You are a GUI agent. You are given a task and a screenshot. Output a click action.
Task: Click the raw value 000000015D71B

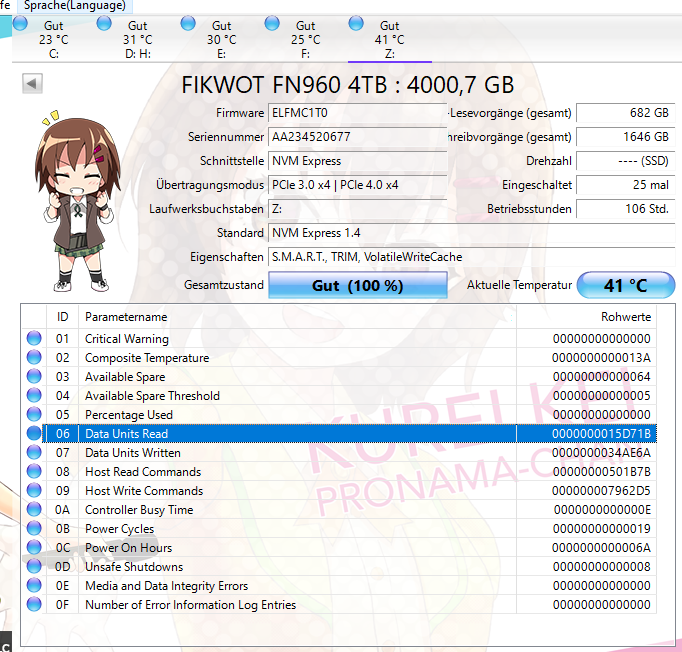tap(601, 434)
